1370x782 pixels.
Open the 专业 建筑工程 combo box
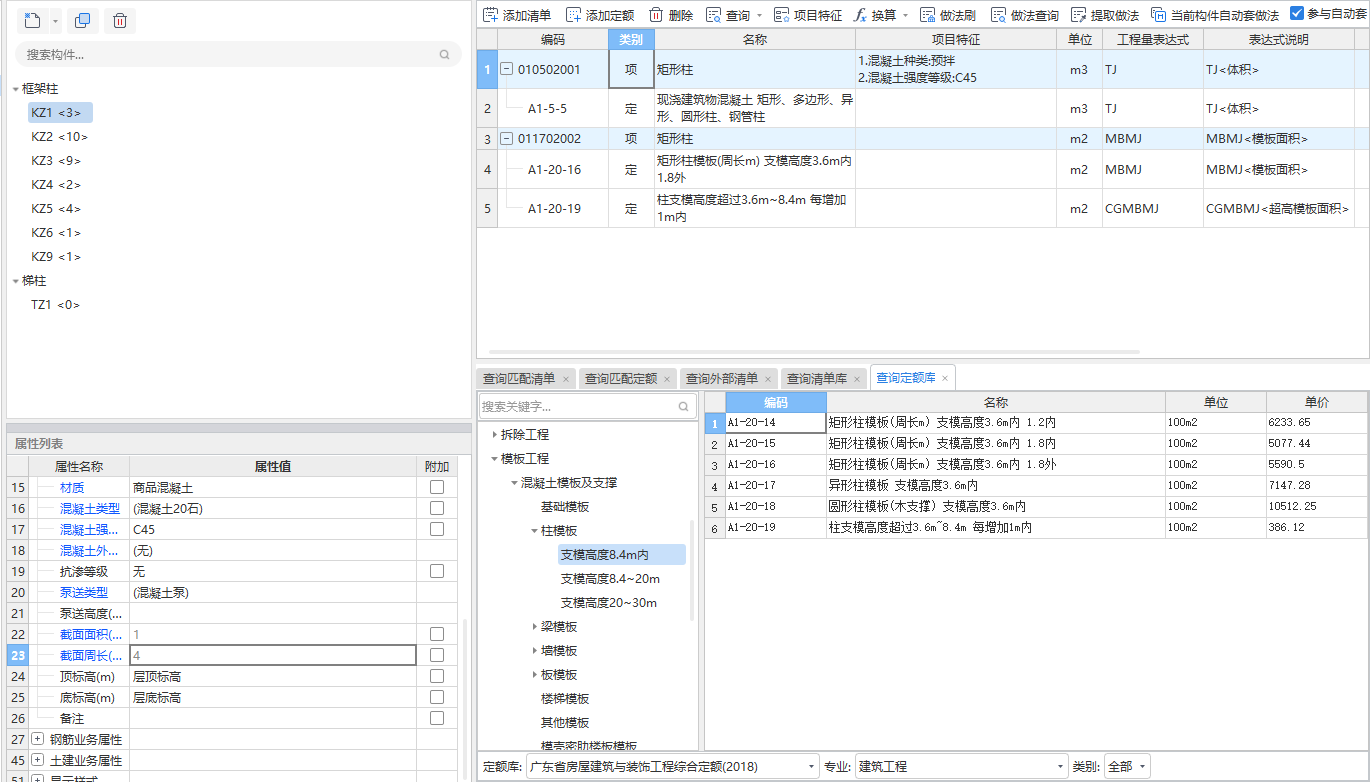point(961,766)
